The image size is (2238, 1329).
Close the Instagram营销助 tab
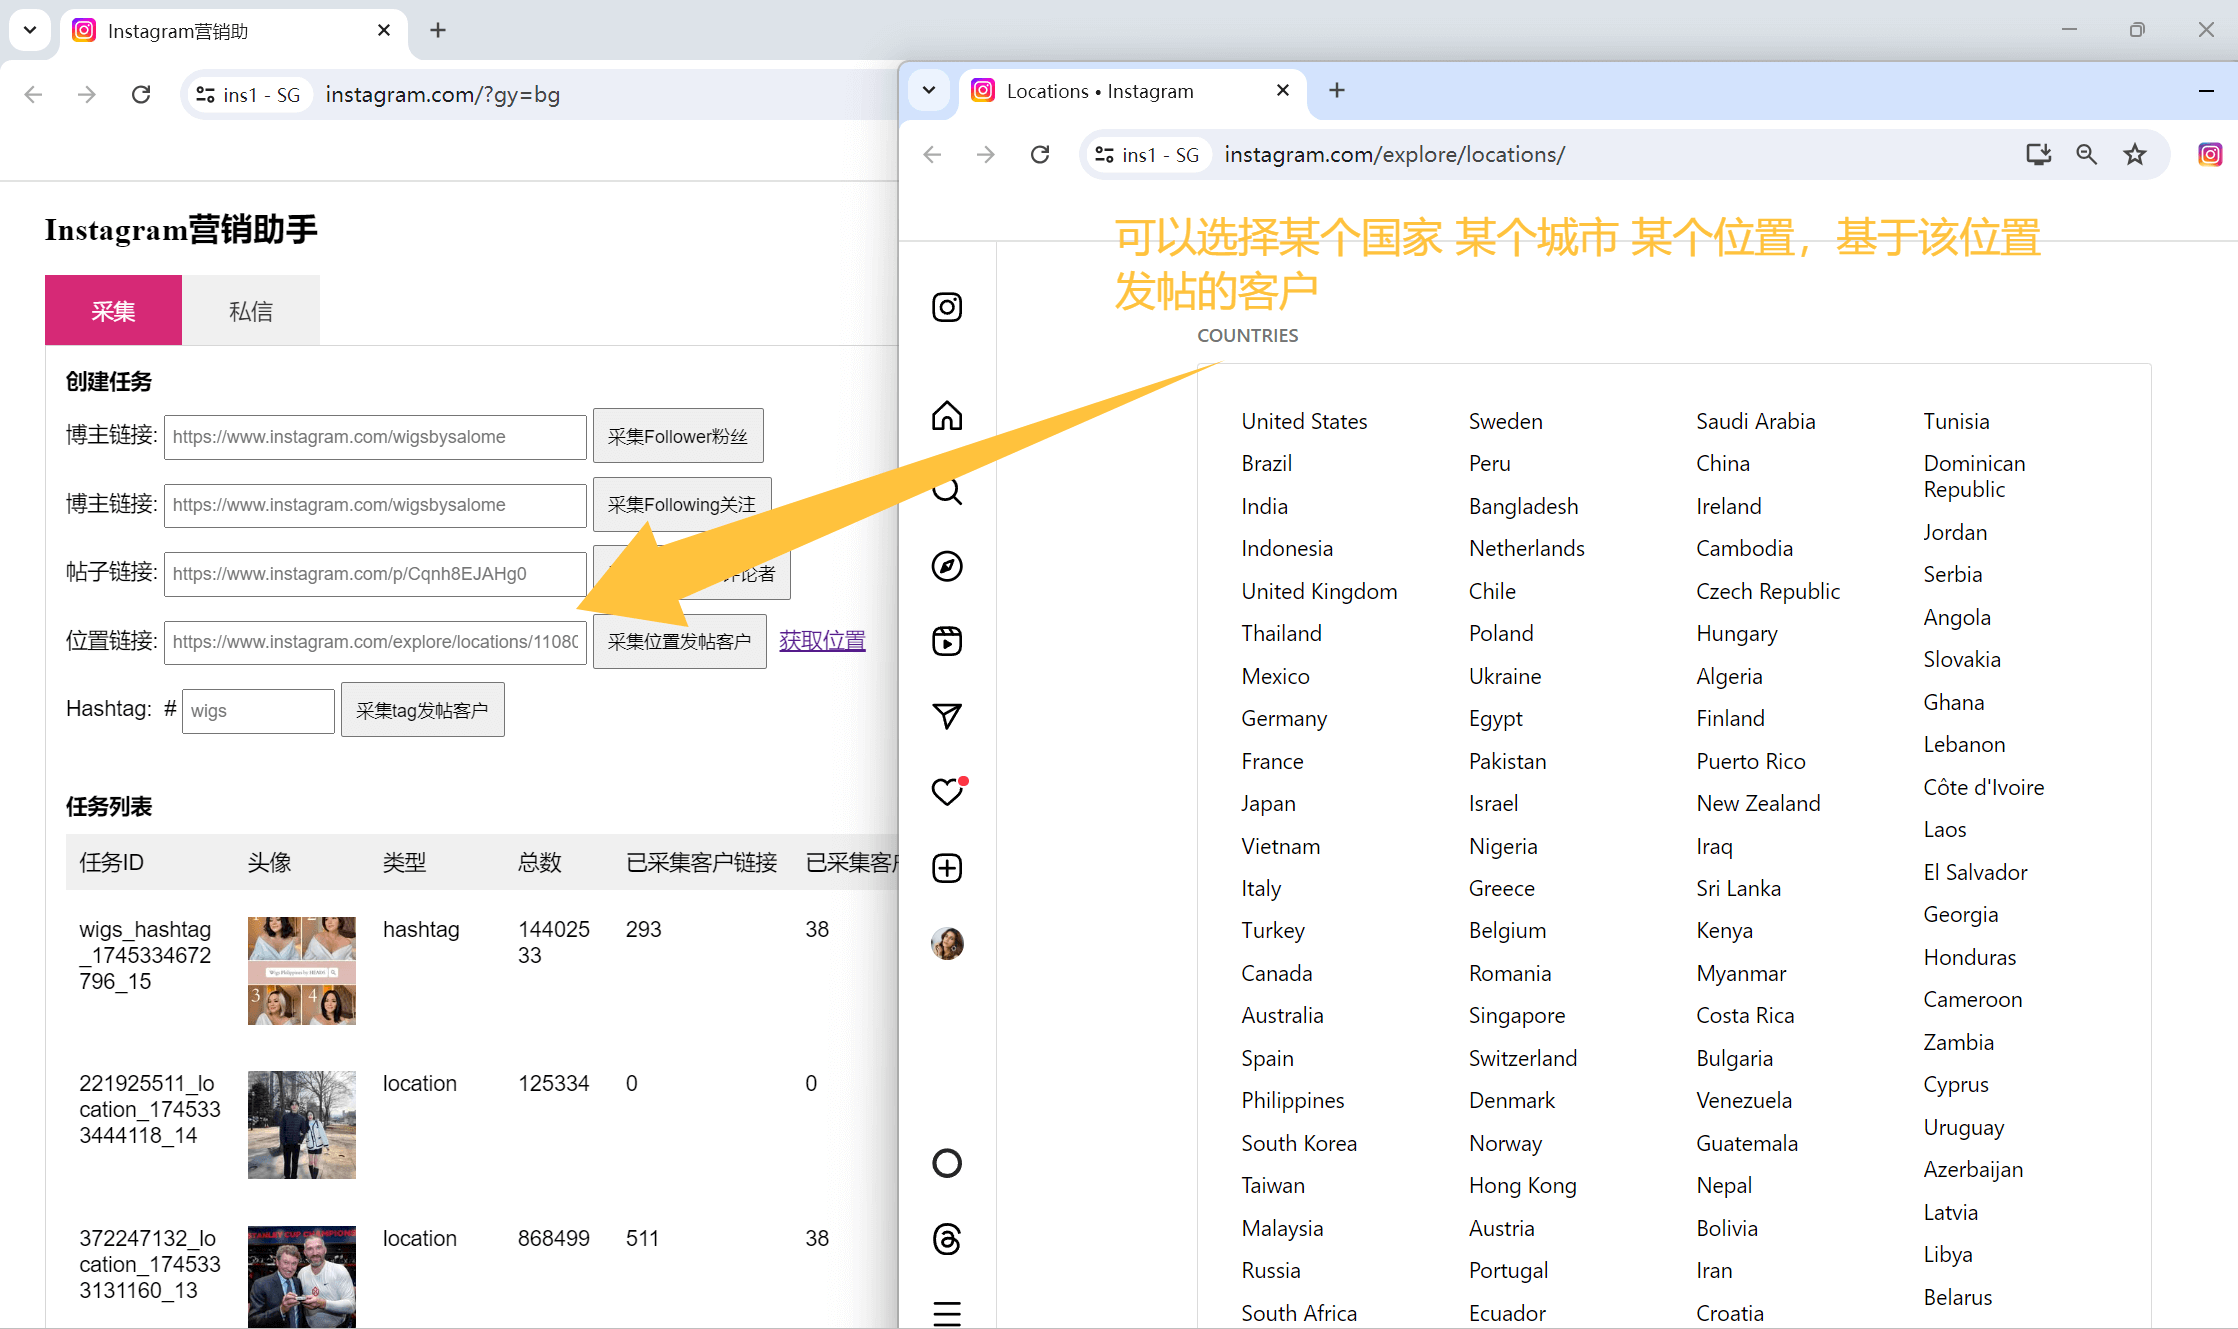click(384, 31)
